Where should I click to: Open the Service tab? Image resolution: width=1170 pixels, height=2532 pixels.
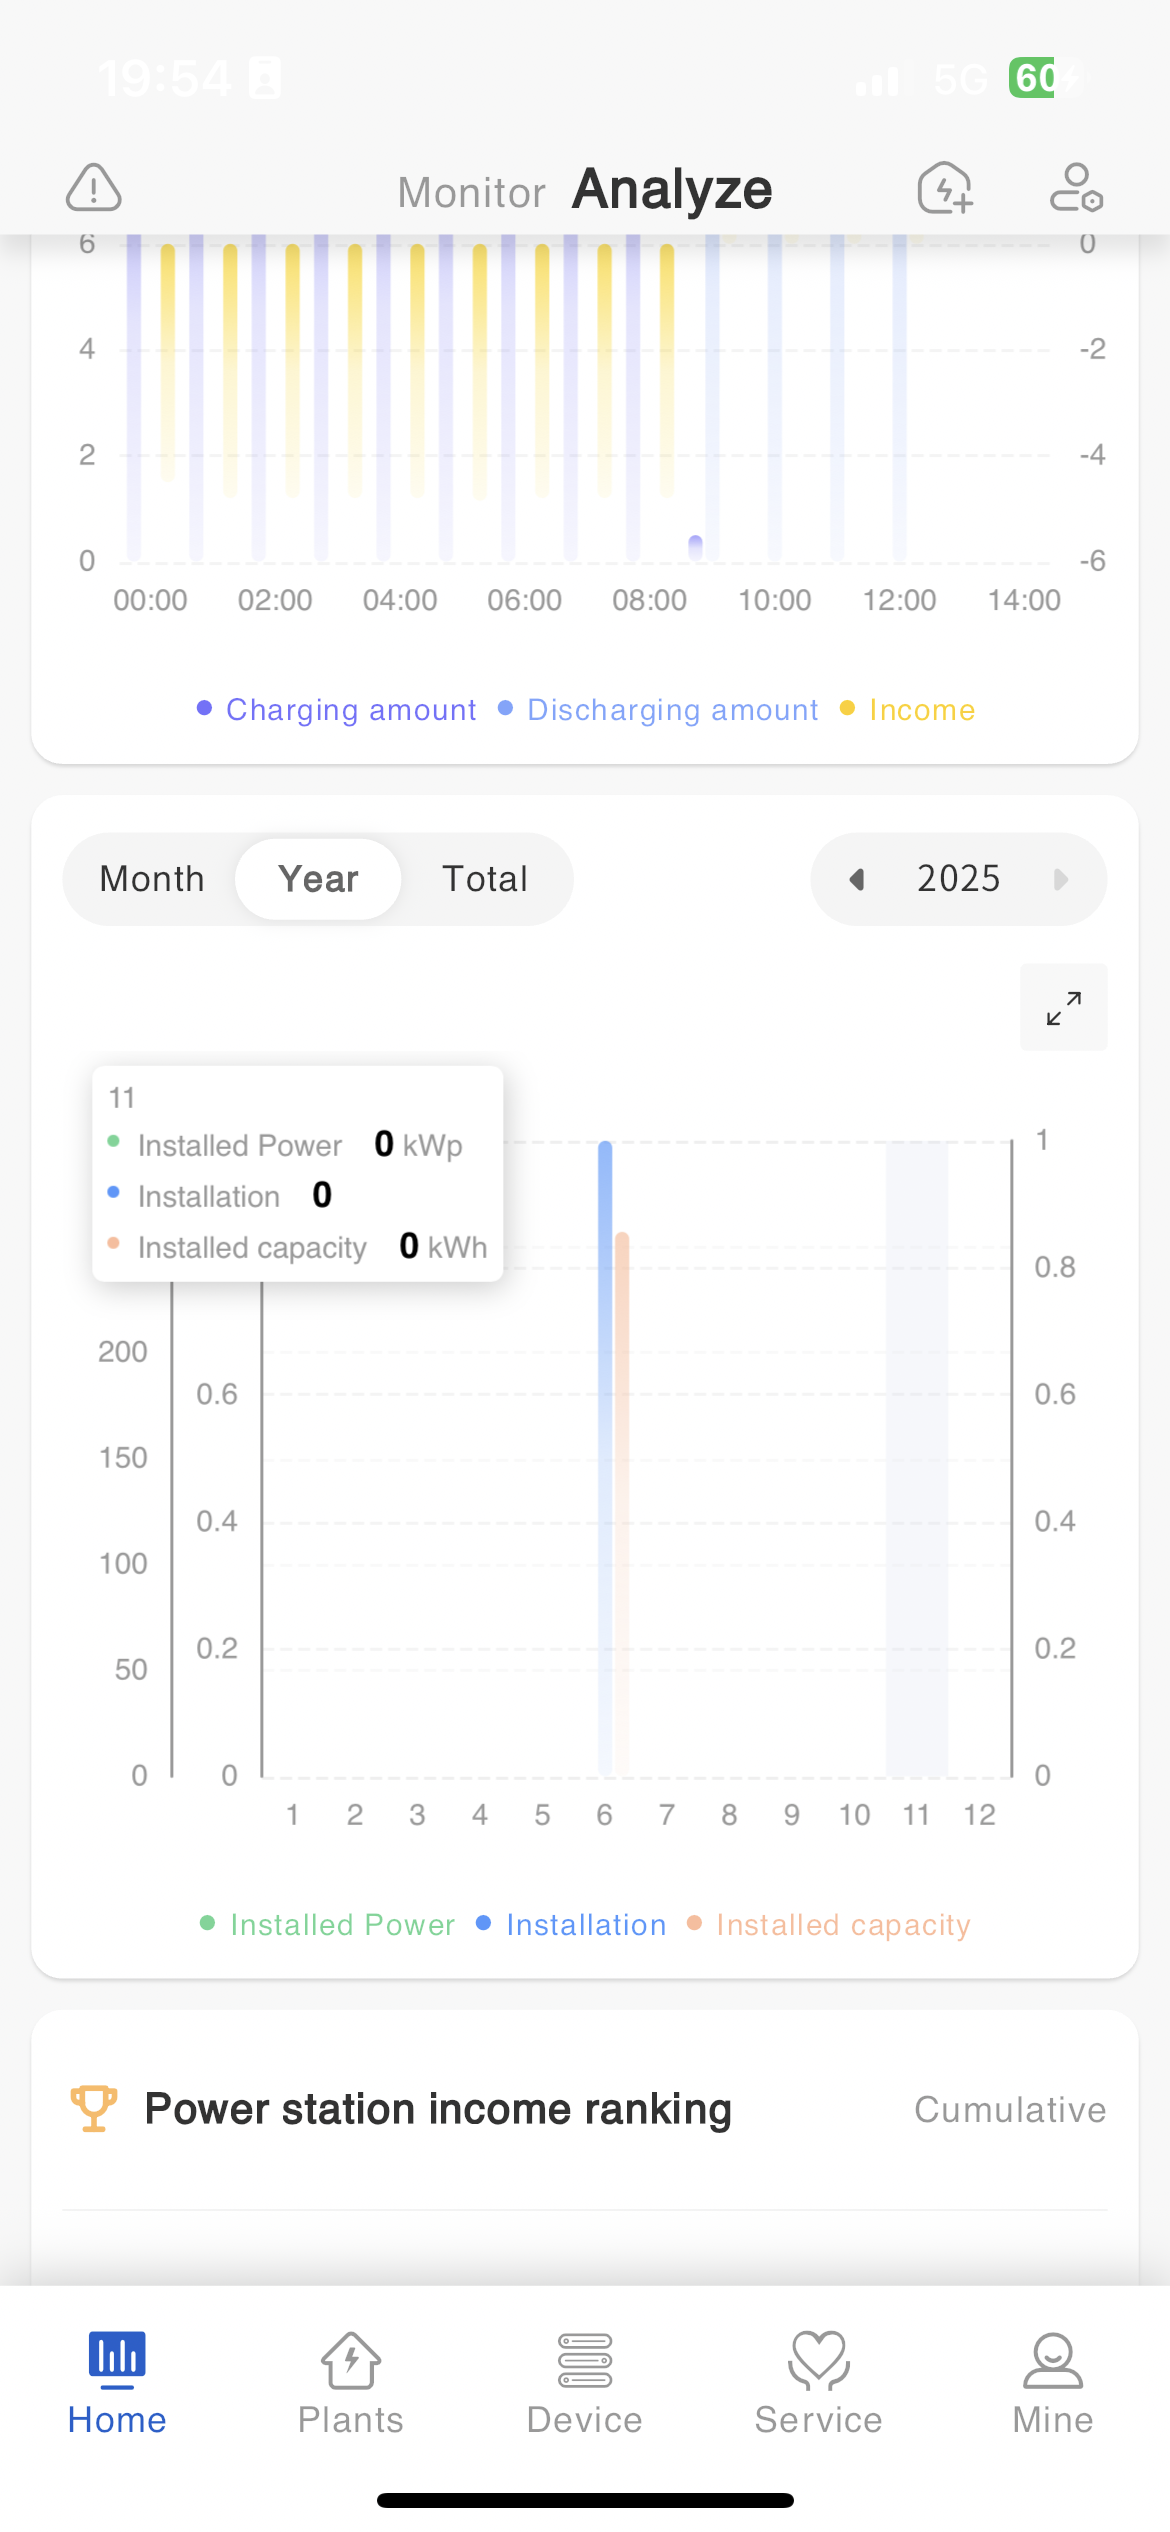click(x=819, y=2383)
